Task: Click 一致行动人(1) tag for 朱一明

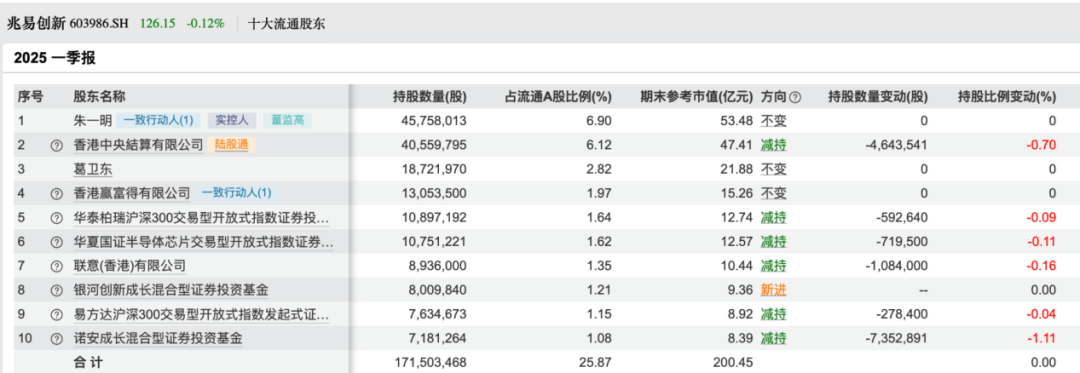Action: 158,121
